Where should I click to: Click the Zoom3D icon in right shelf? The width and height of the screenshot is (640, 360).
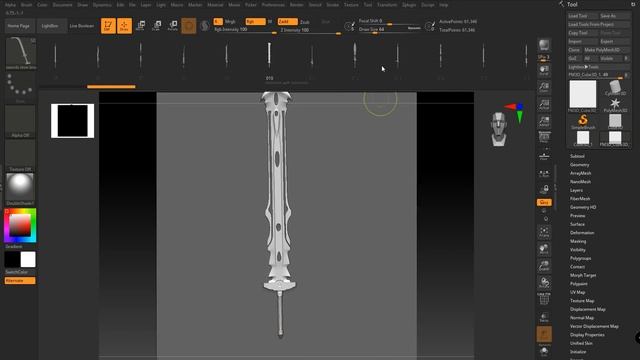[x=544, y=266]
